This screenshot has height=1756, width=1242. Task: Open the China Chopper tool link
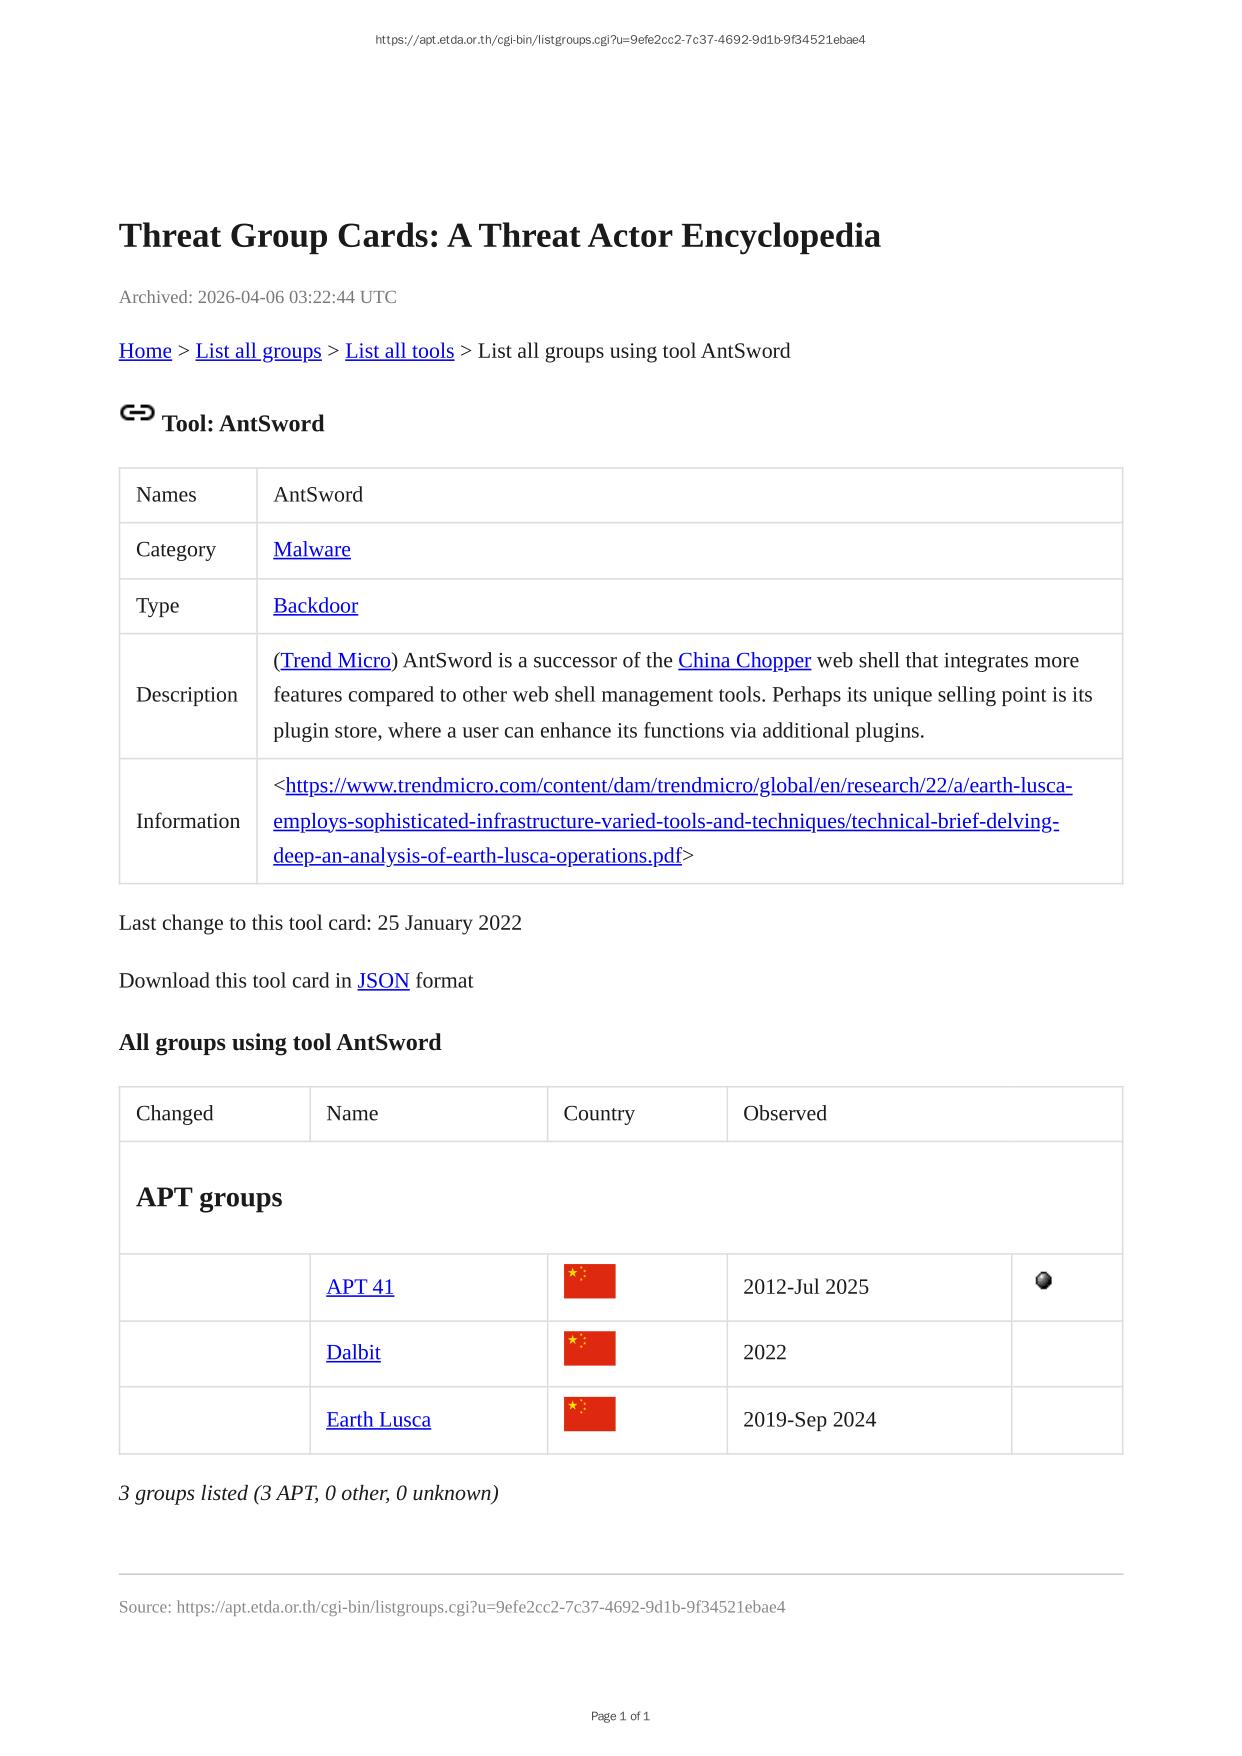(744, 660)
